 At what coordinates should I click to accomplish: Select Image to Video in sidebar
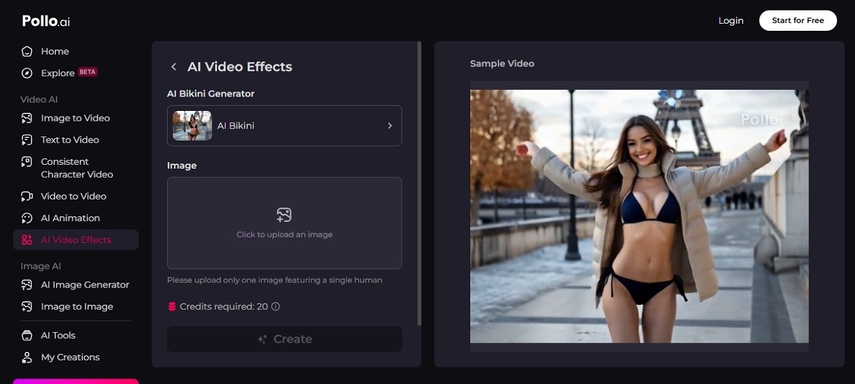tap(76, 118)
